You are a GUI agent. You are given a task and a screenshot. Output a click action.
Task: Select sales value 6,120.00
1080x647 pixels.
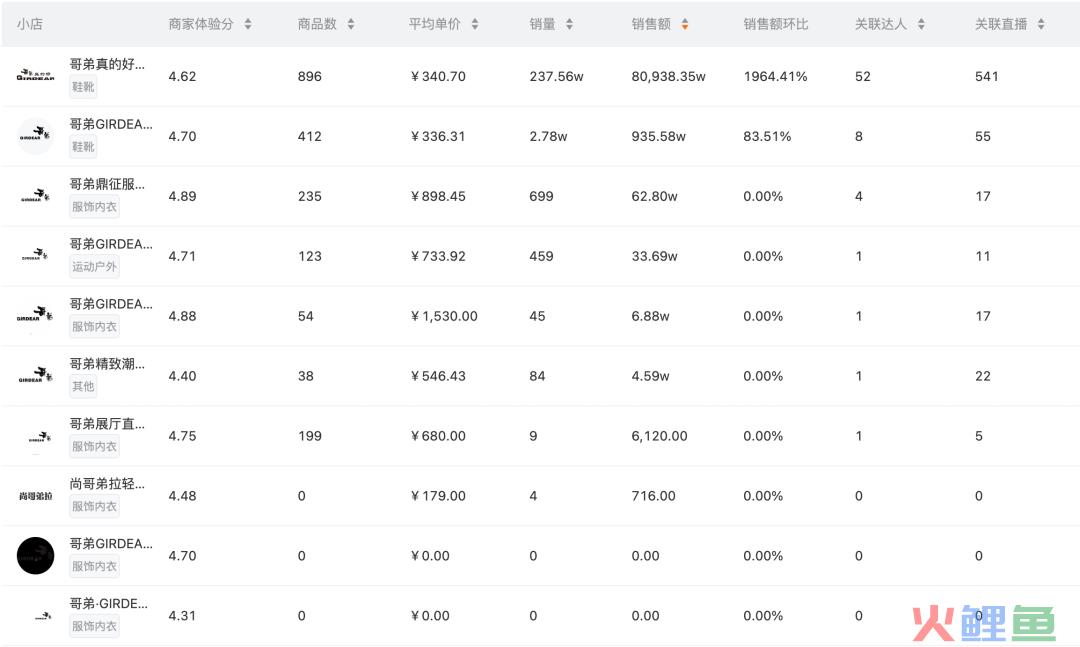[659, 436]
